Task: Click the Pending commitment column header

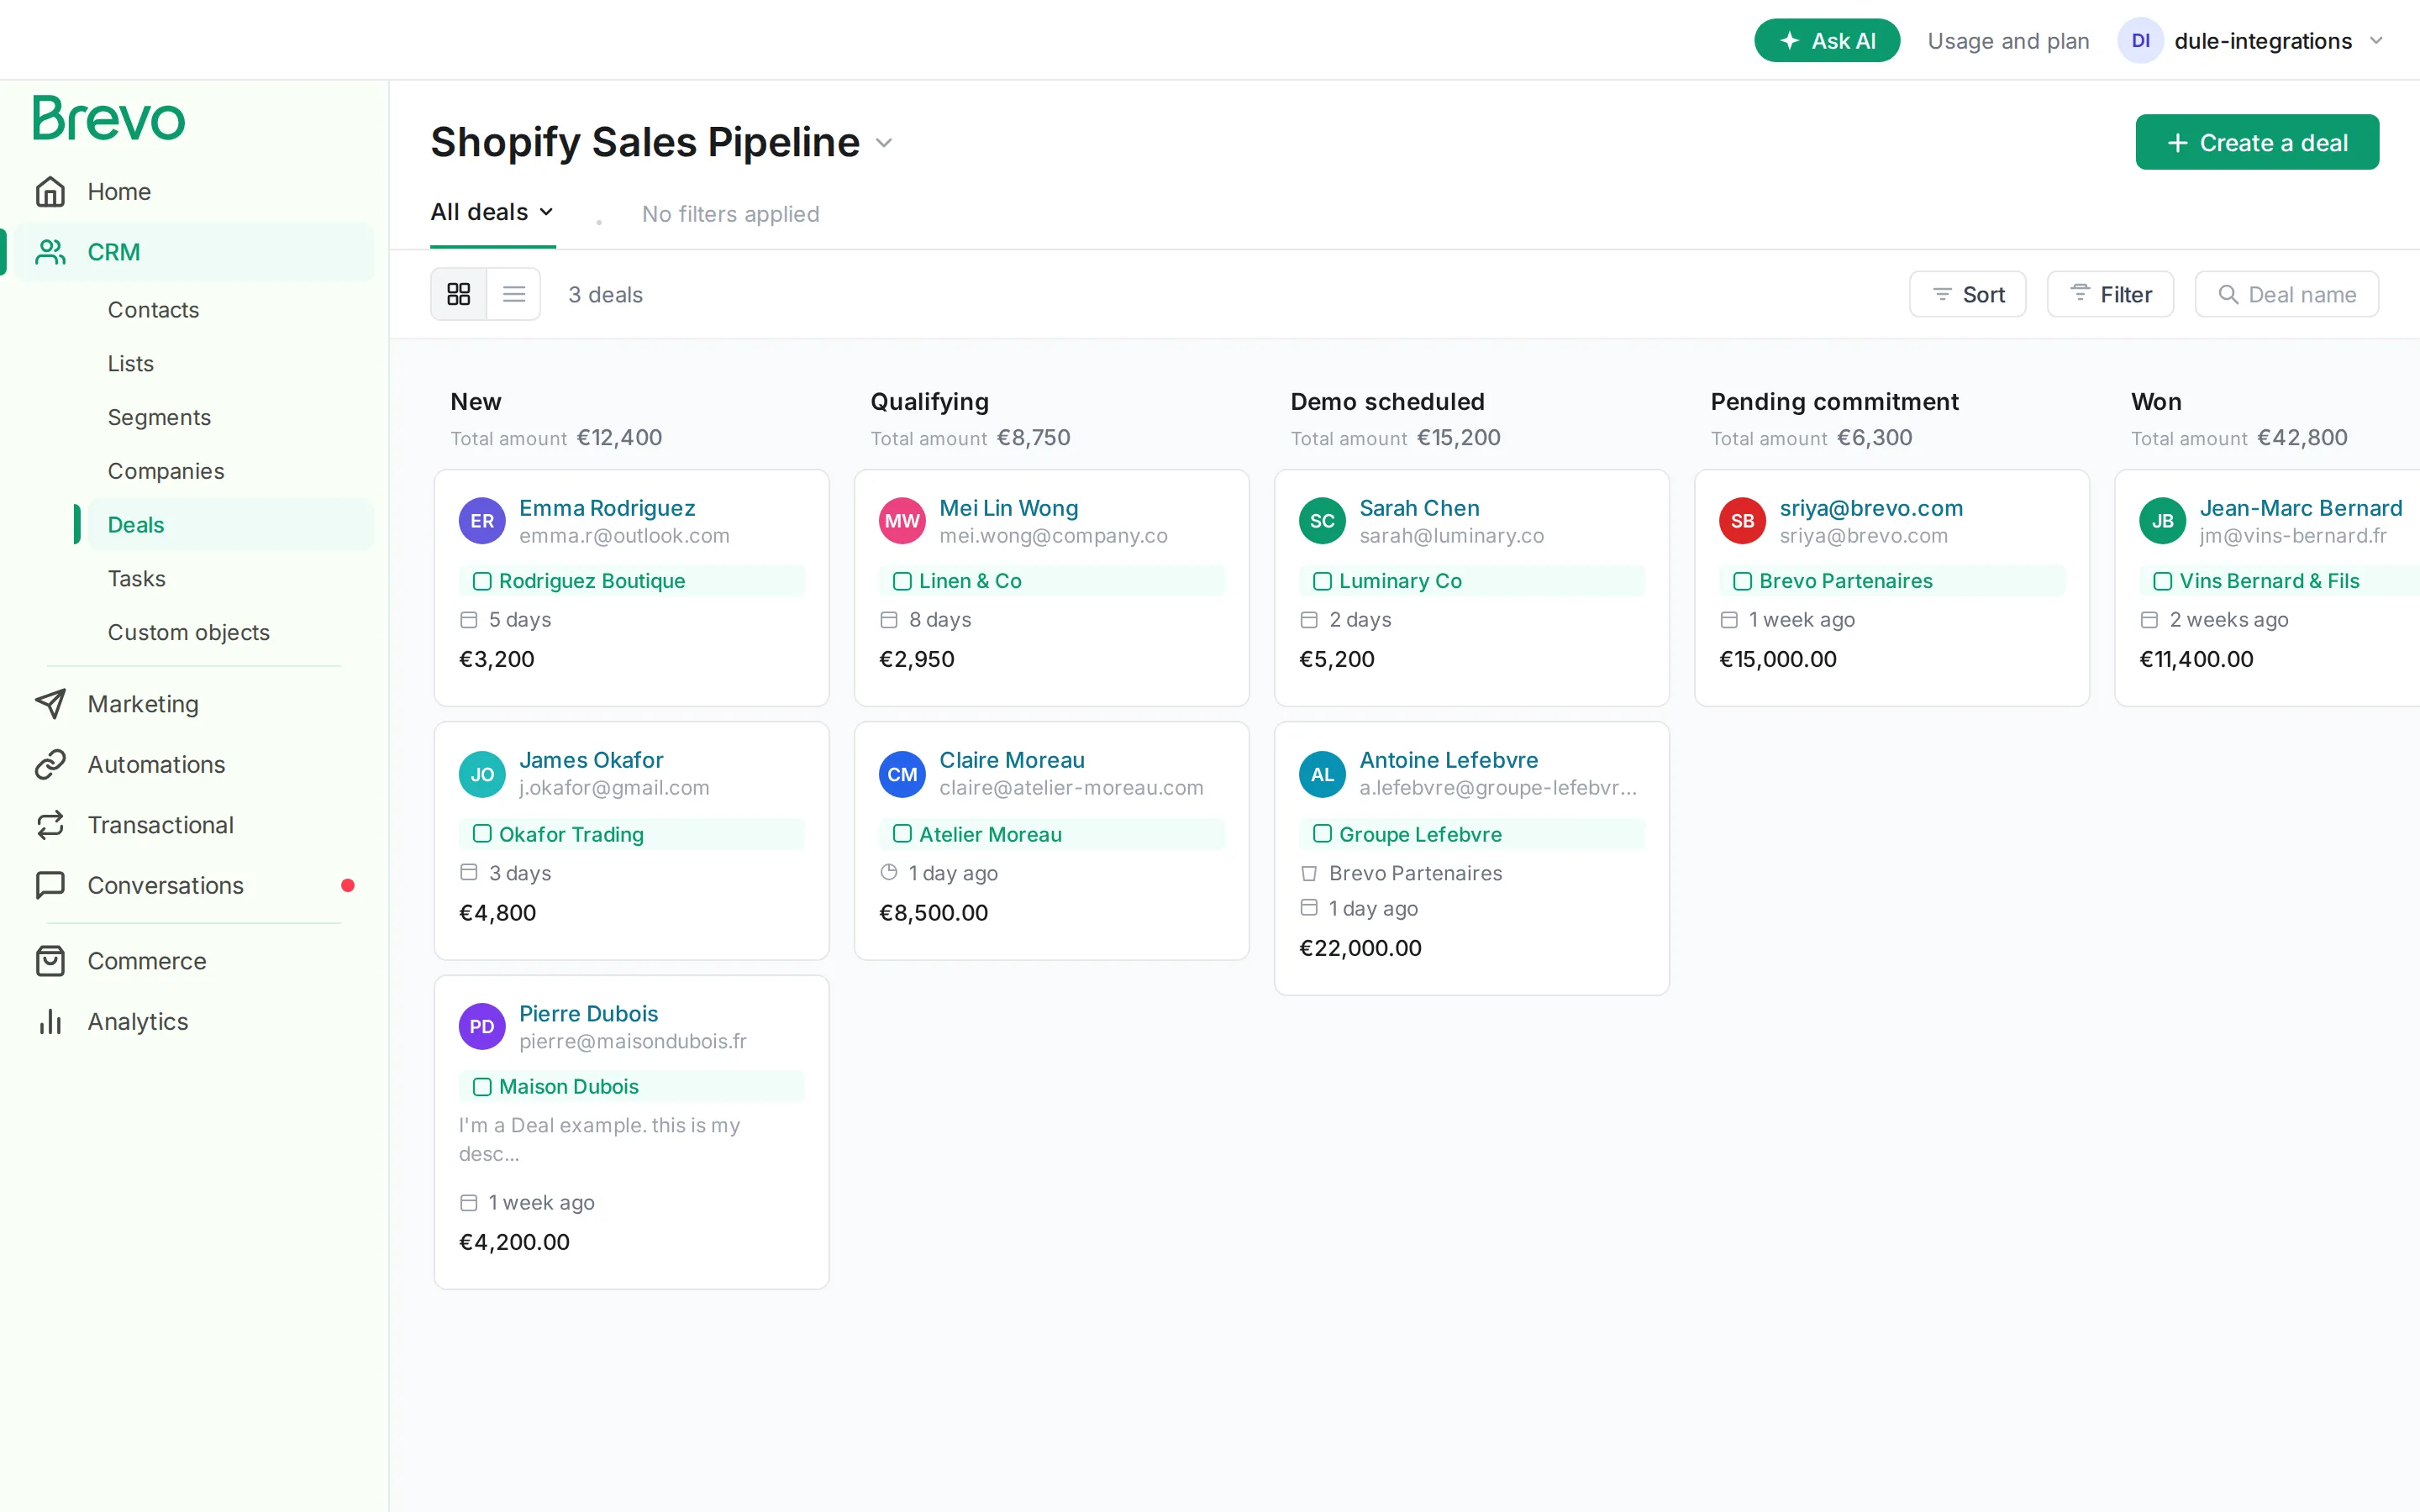Action: [1834, 402]
